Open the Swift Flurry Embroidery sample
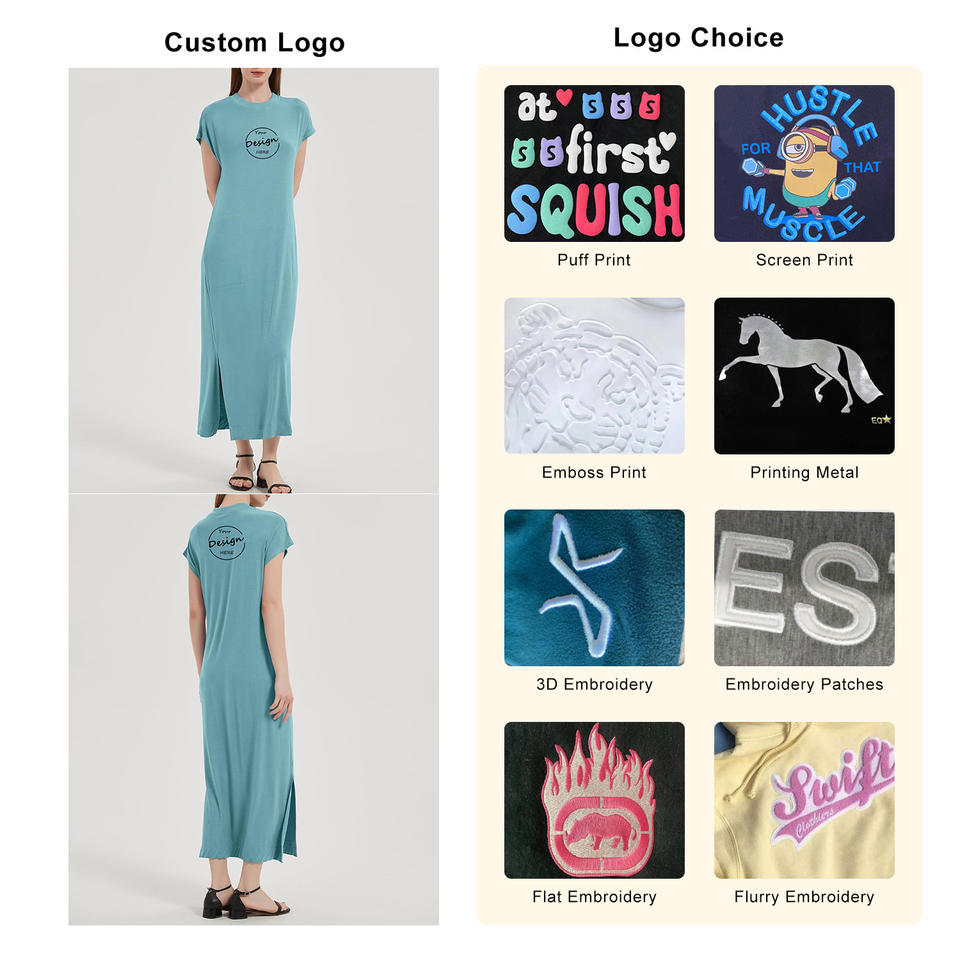 pos(804,800)
